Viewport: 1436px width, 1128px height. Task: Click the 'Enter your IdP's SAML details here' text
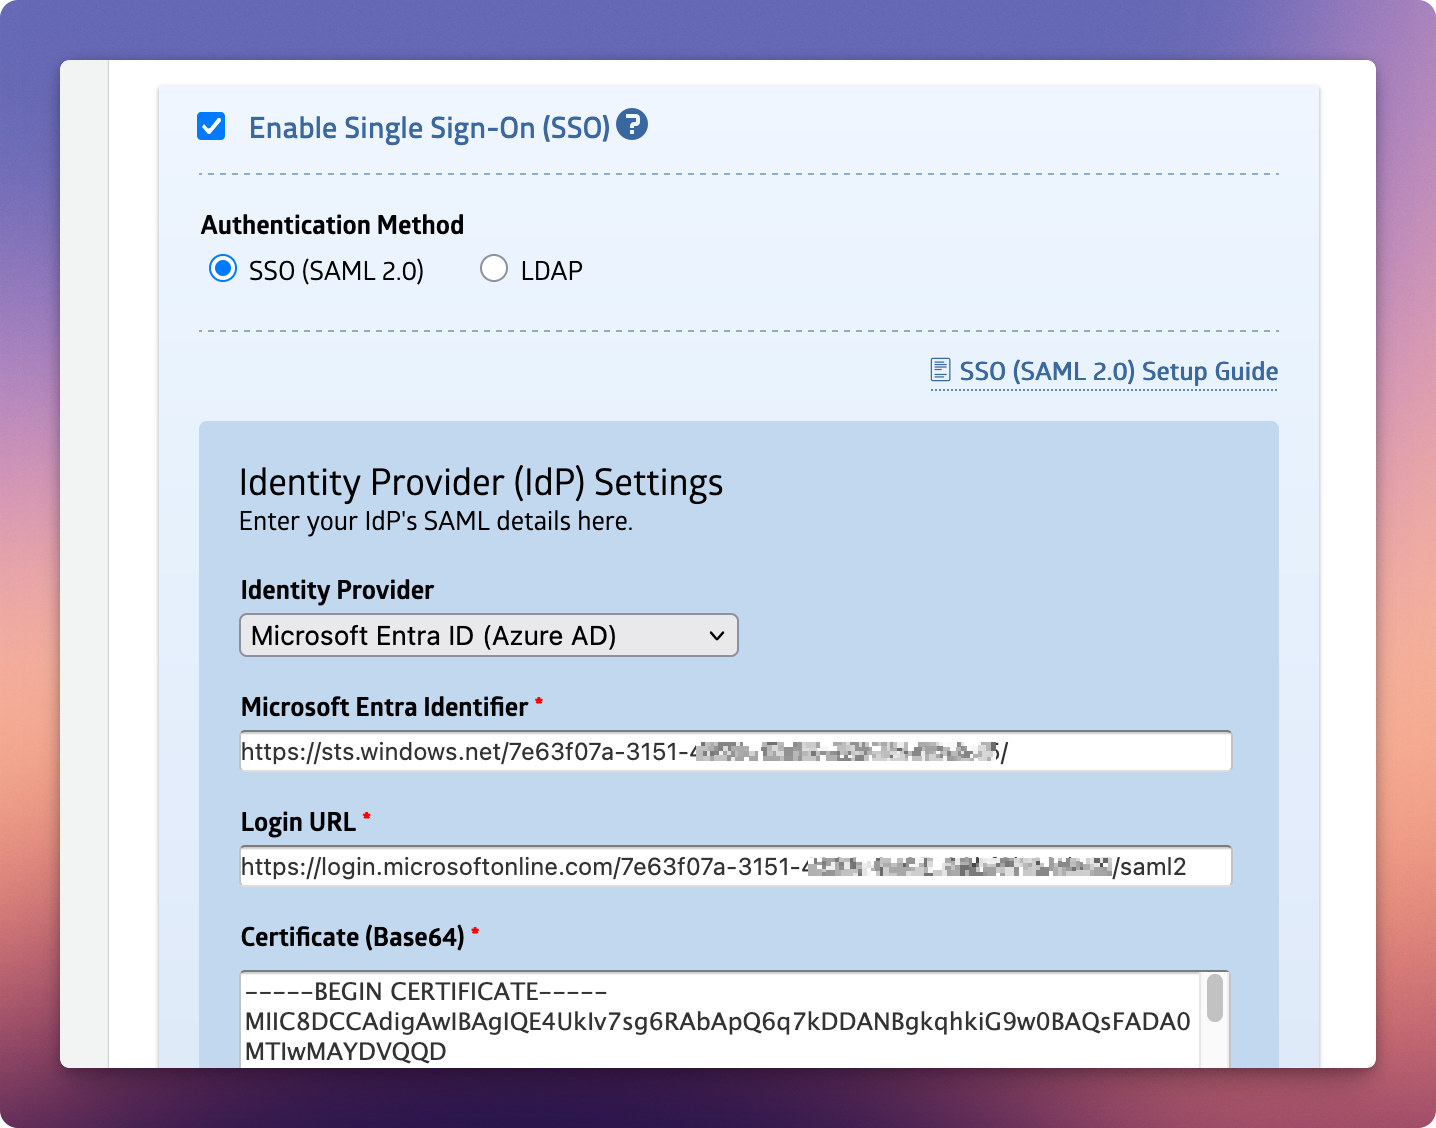(x=436, y=521)
